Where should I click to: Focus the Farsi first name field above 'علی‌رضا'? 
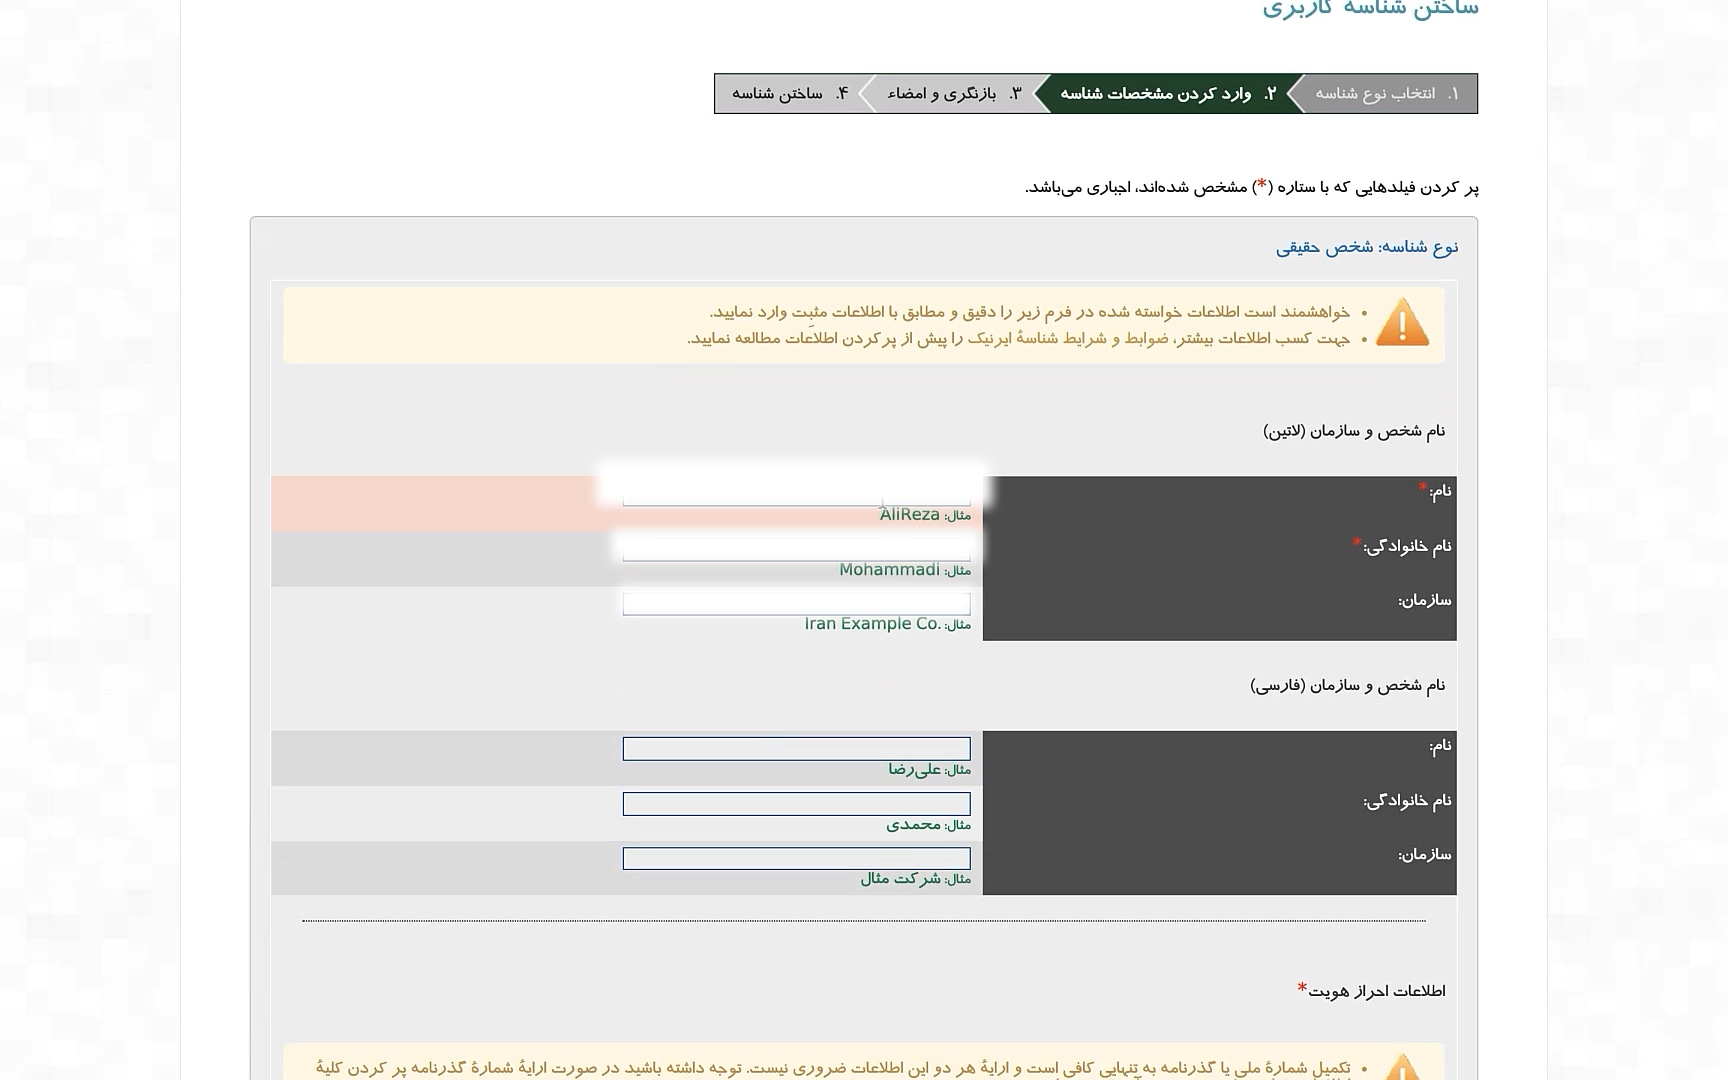tap(796, 749)
